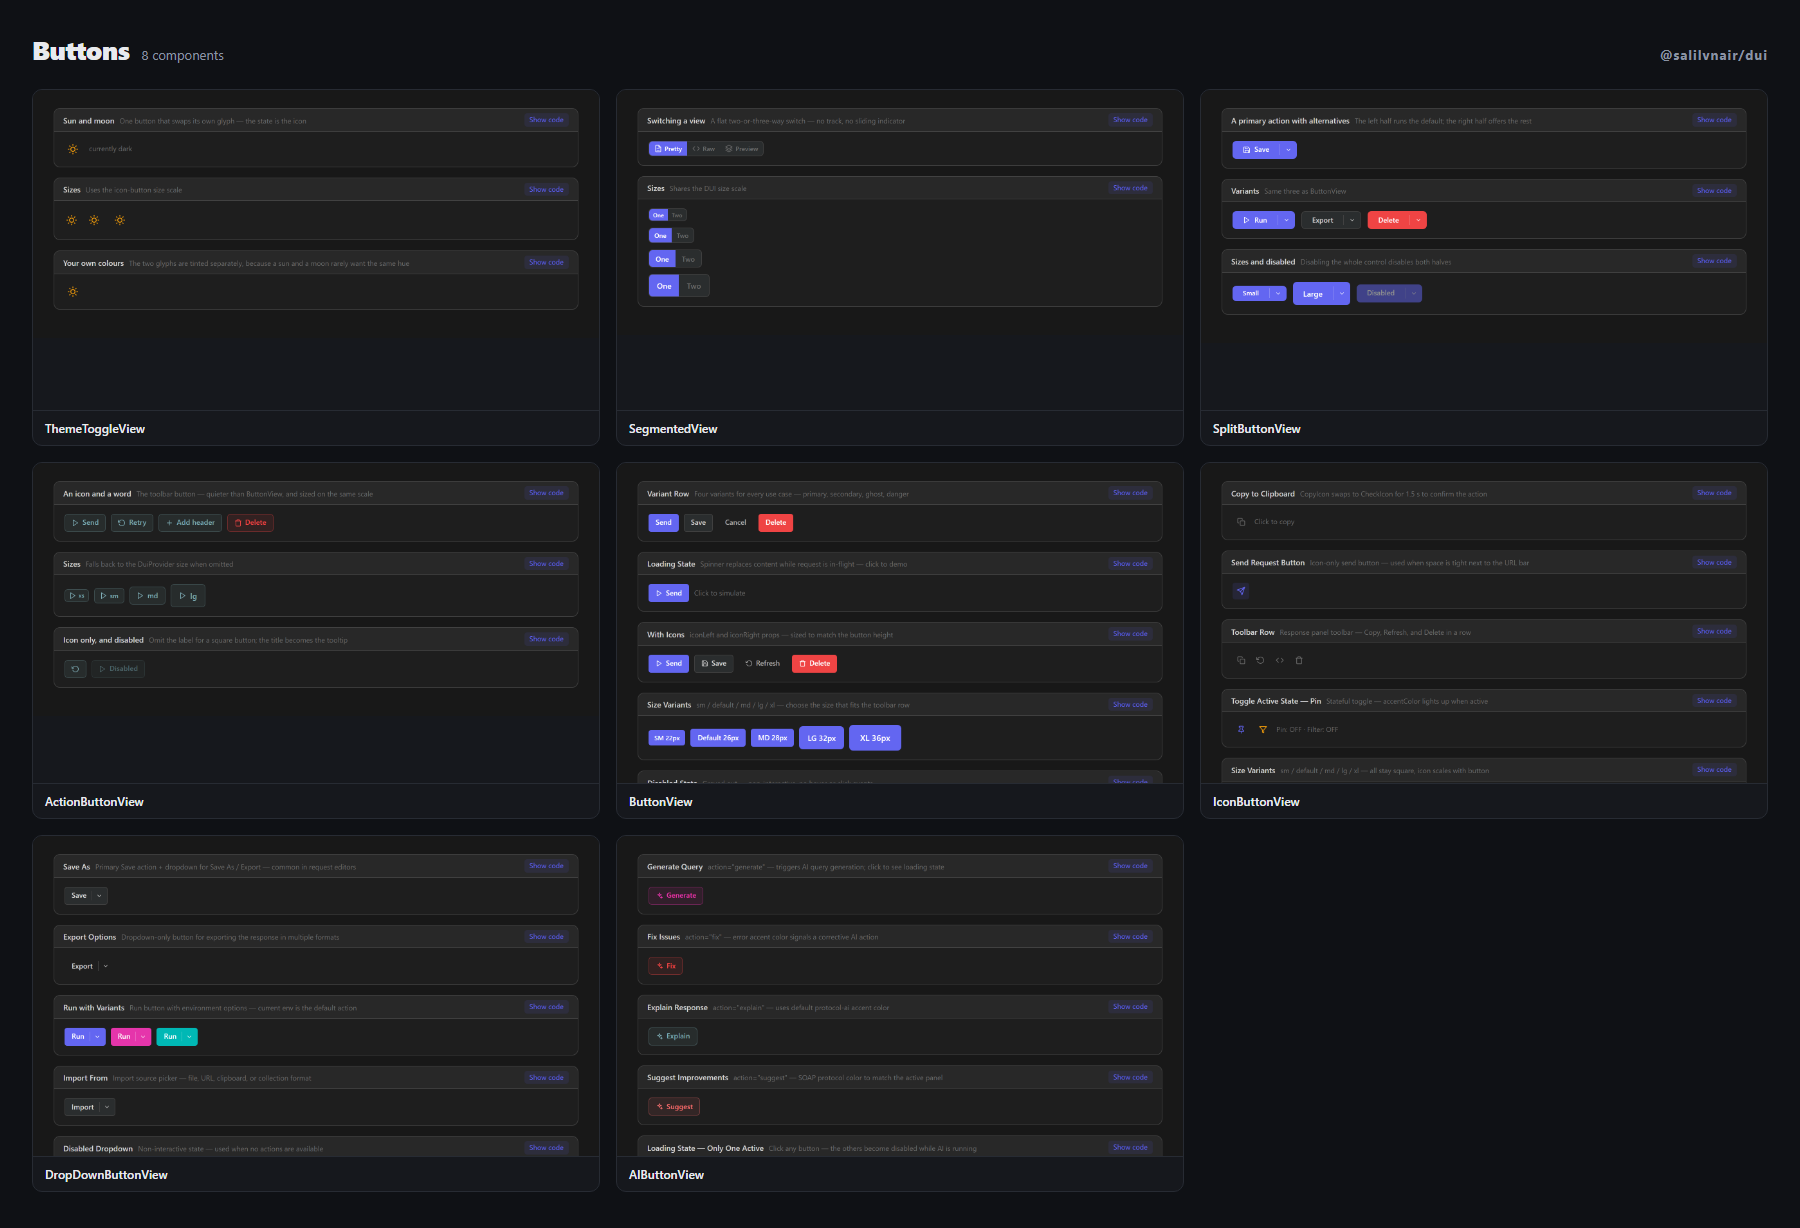
Task: Click the sun icon under 'Your own colours'
Action: coord(73,292)
